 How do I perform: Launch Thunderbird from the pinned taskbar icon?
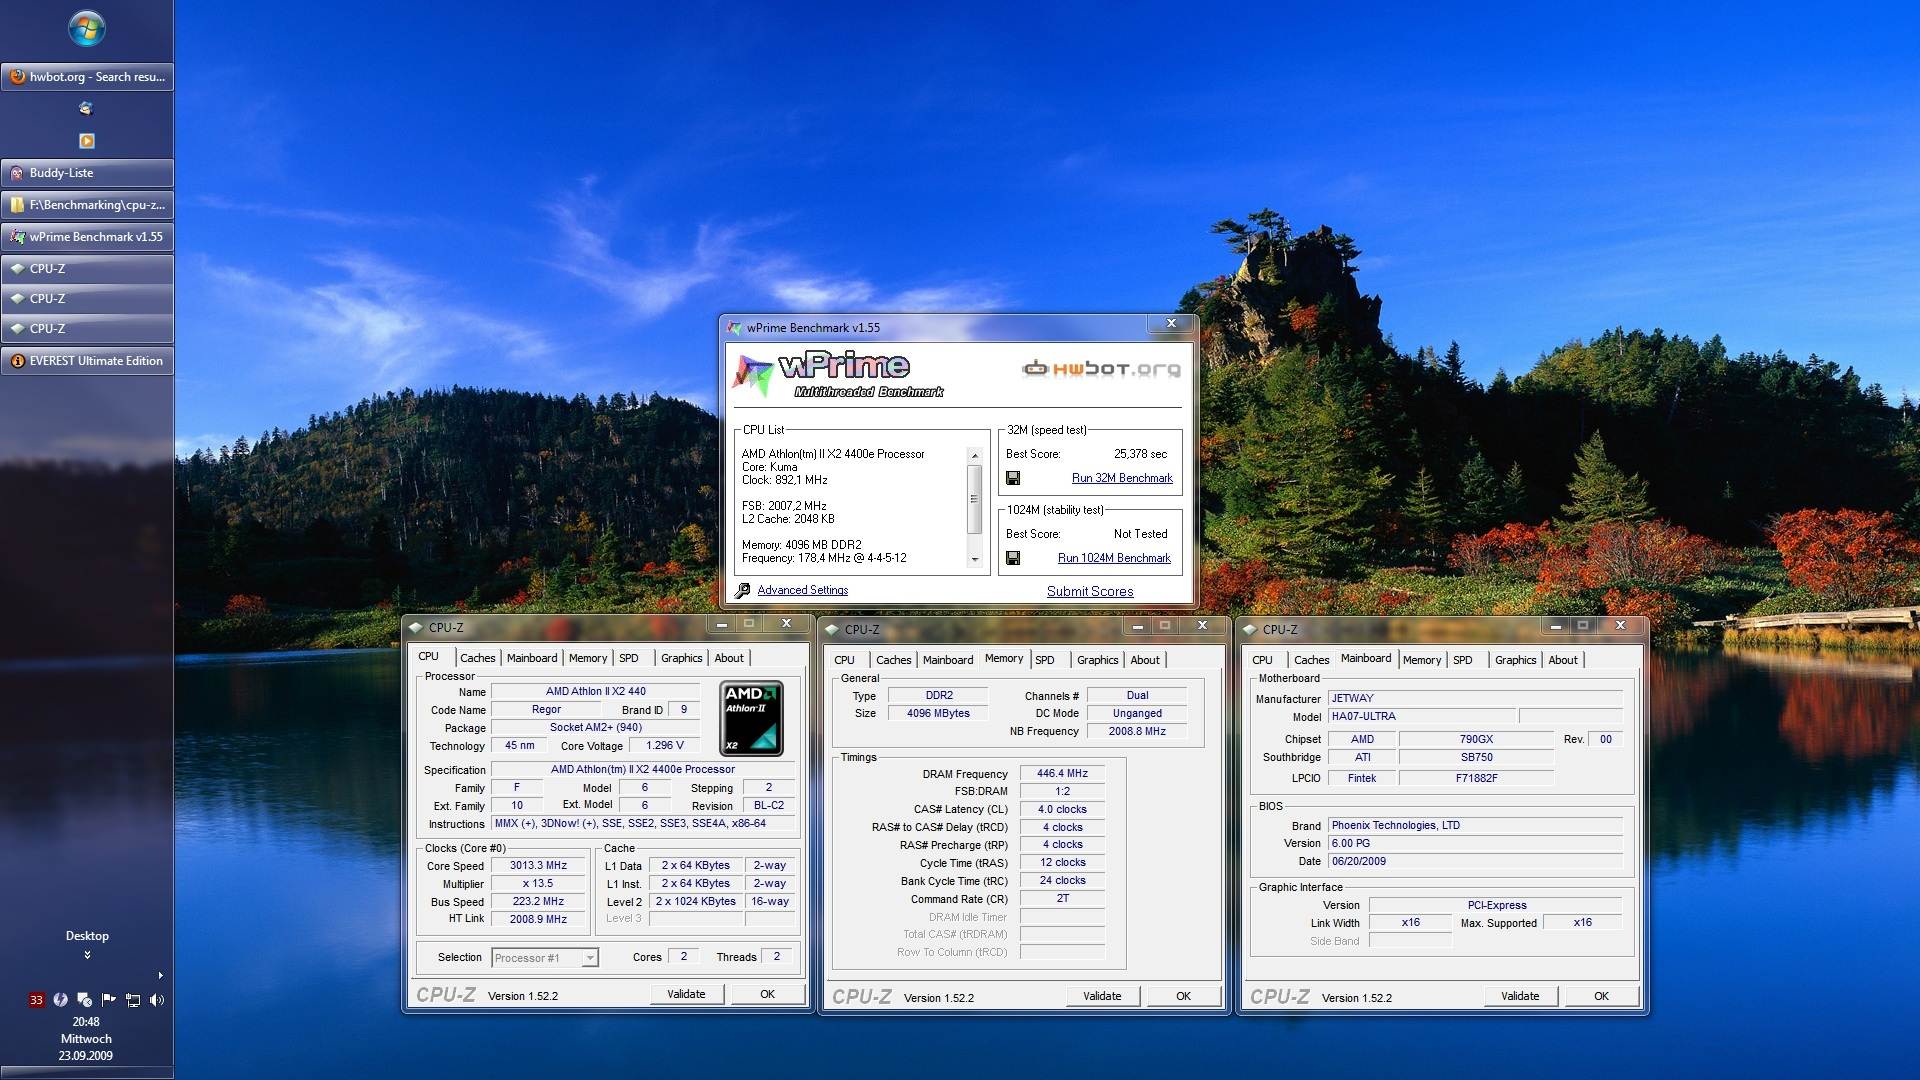click(86, 108)
